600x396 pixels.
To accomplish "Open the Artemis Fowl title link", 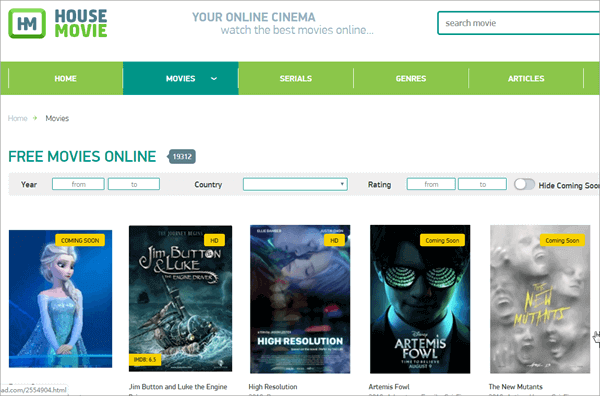I will pos(389,386).
